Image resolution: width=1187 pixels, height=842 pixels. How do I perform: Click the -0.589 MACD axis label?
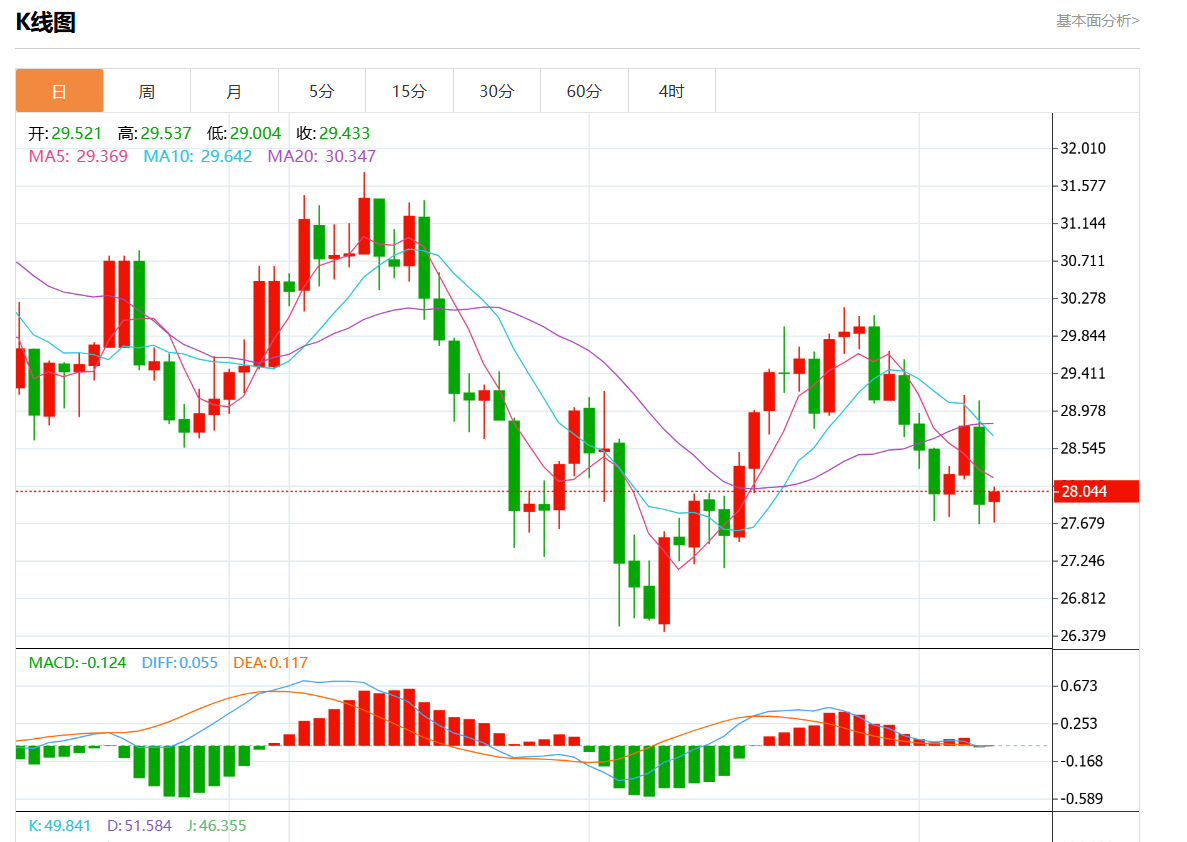coord(1081,799)
